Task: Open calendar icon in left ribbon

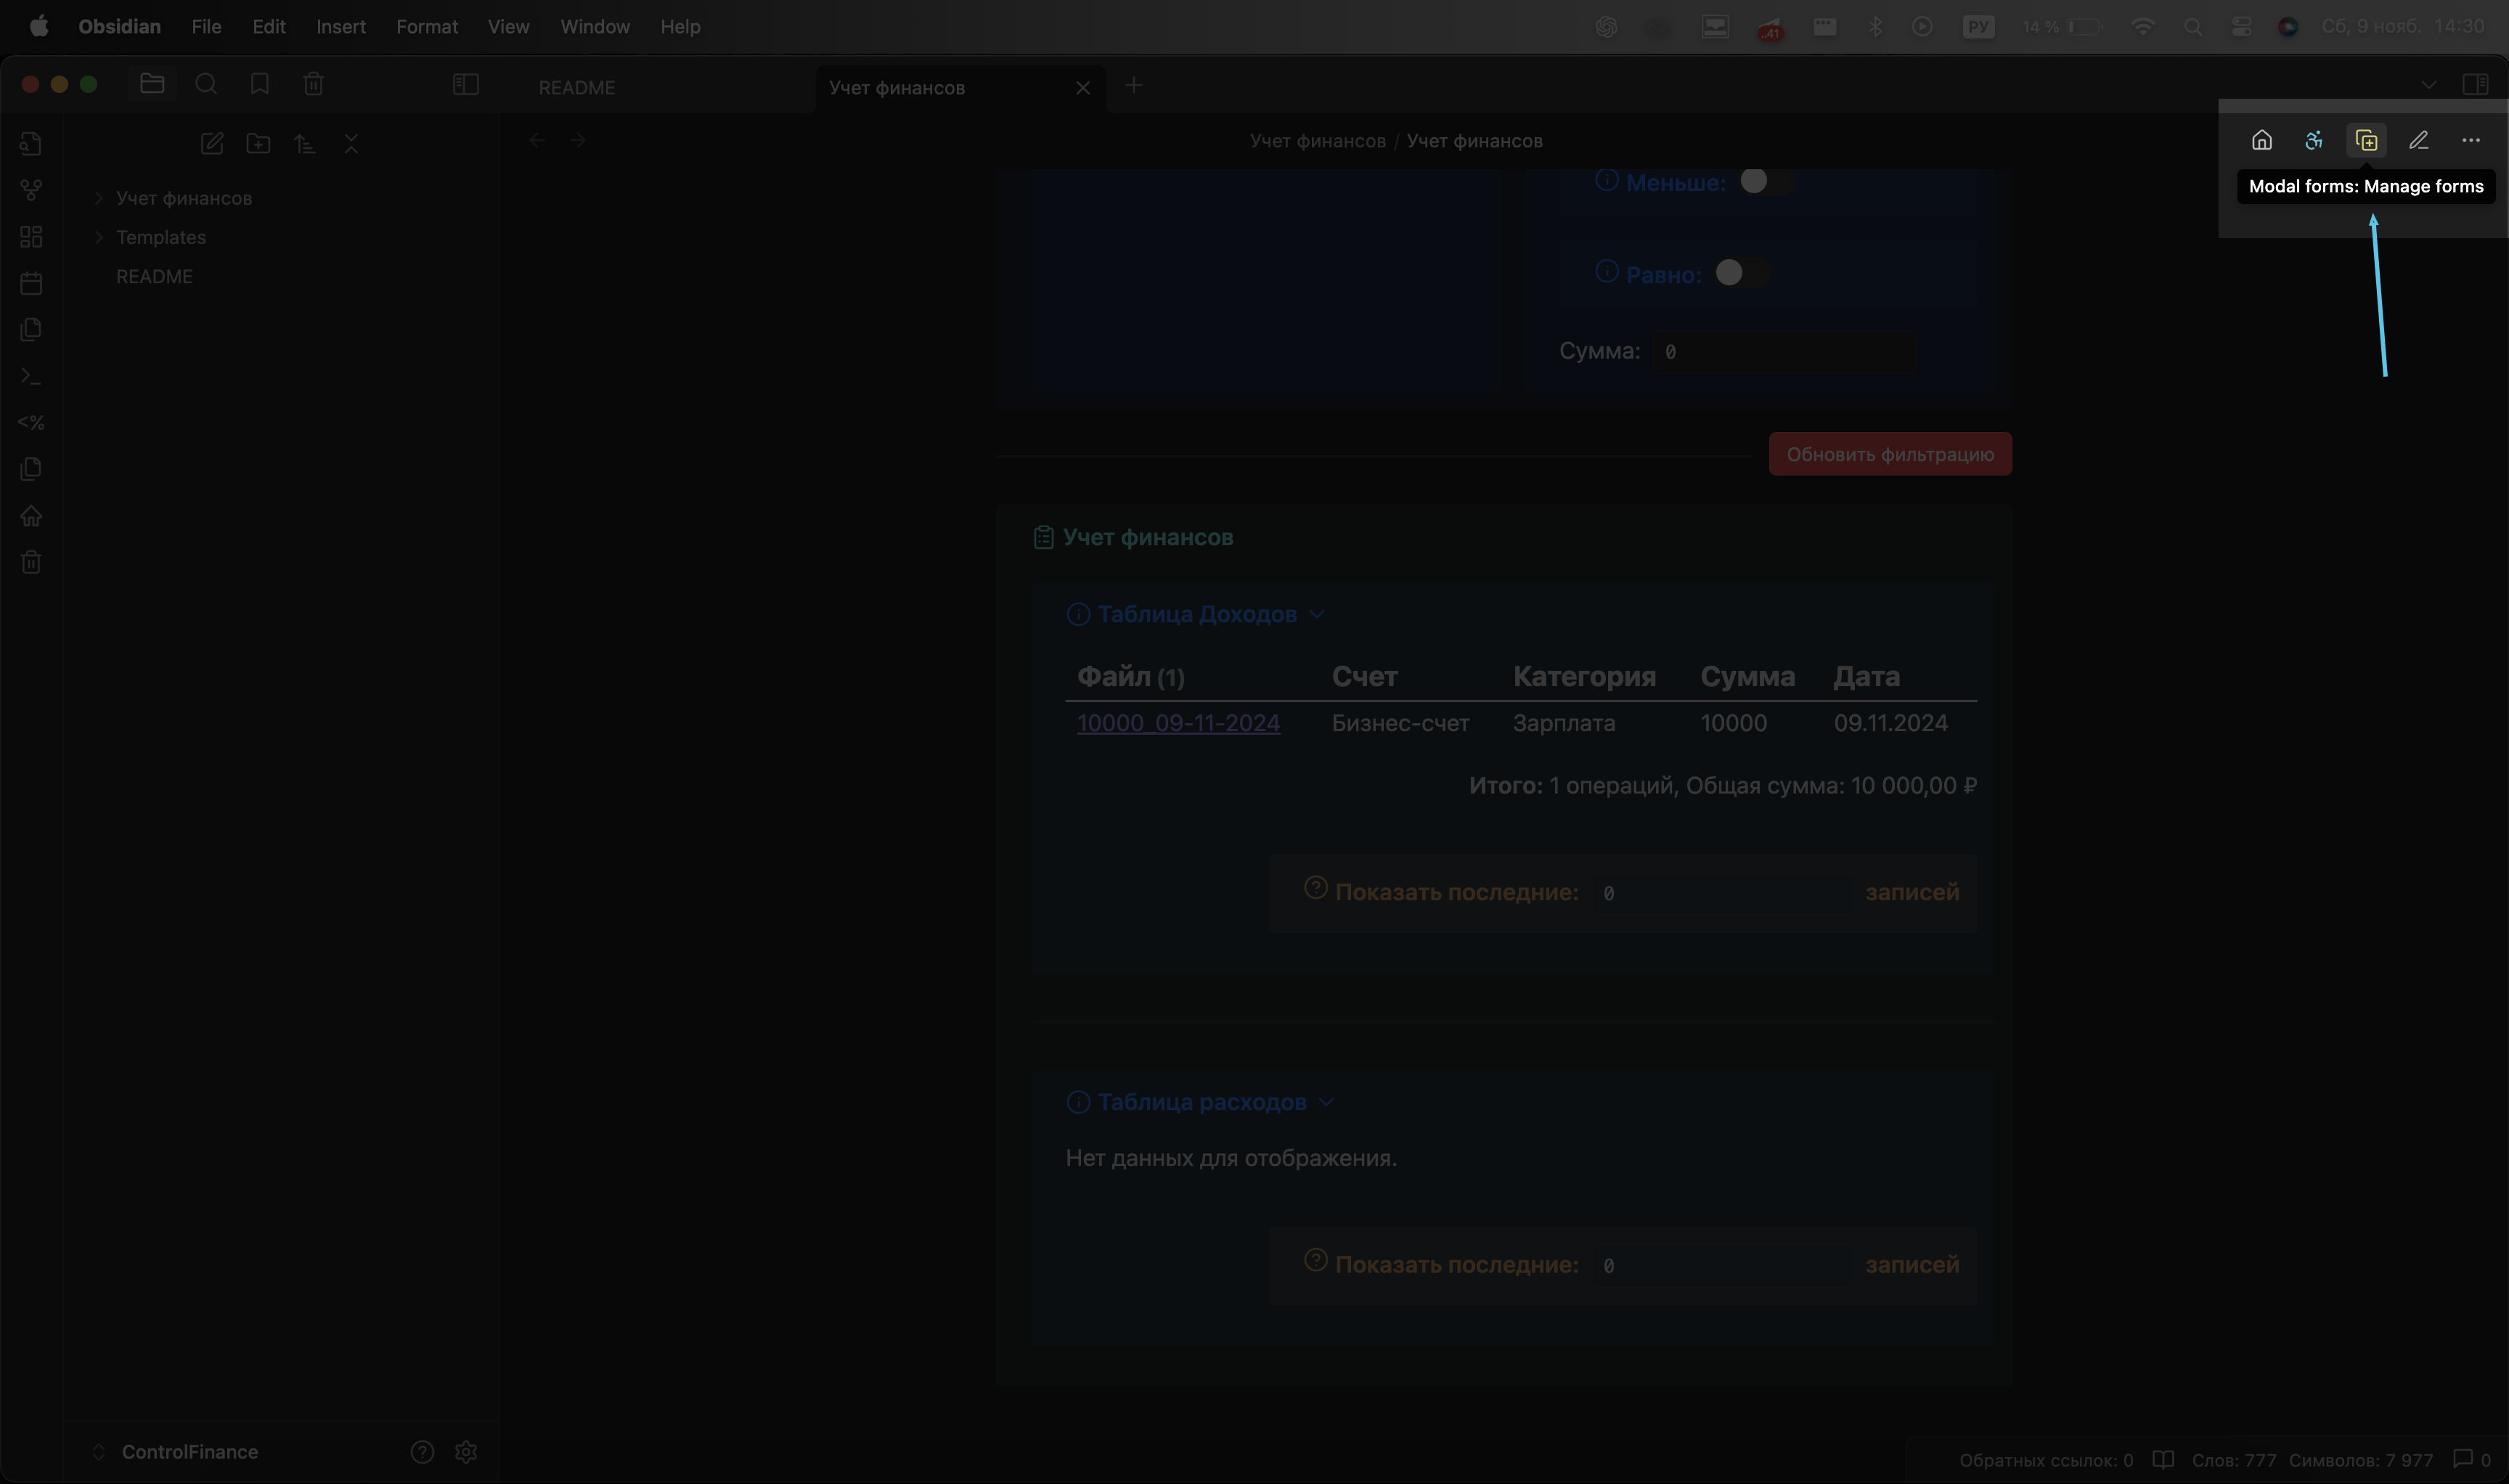Action: tap(31, 283)
